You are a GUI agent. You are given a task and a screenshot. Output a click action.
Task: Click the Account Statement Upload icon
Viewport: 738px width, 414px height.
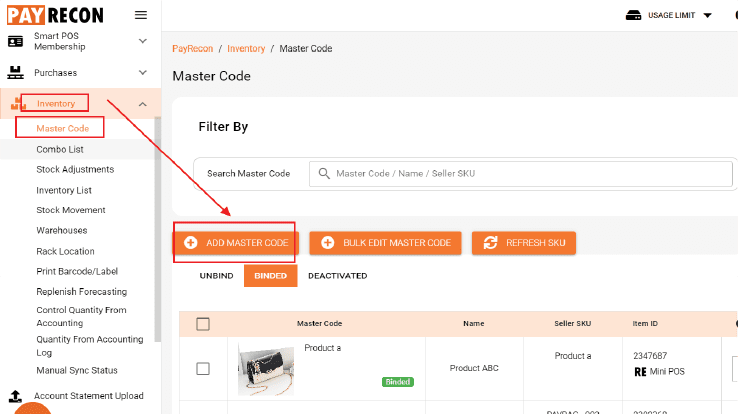15,396
